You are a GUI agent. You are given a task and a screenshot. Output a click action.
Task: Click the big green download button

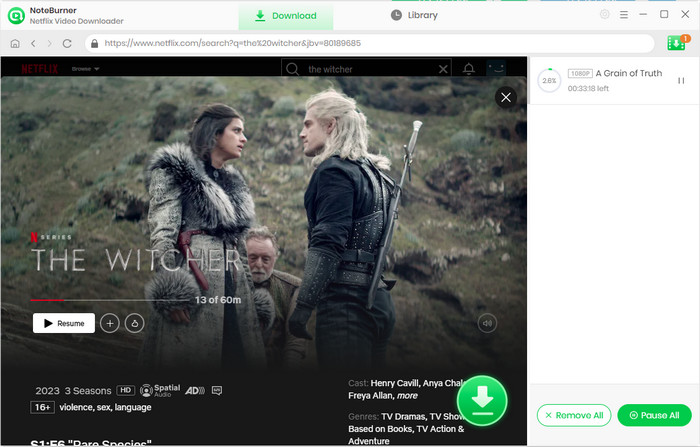[x=482, y=401]
